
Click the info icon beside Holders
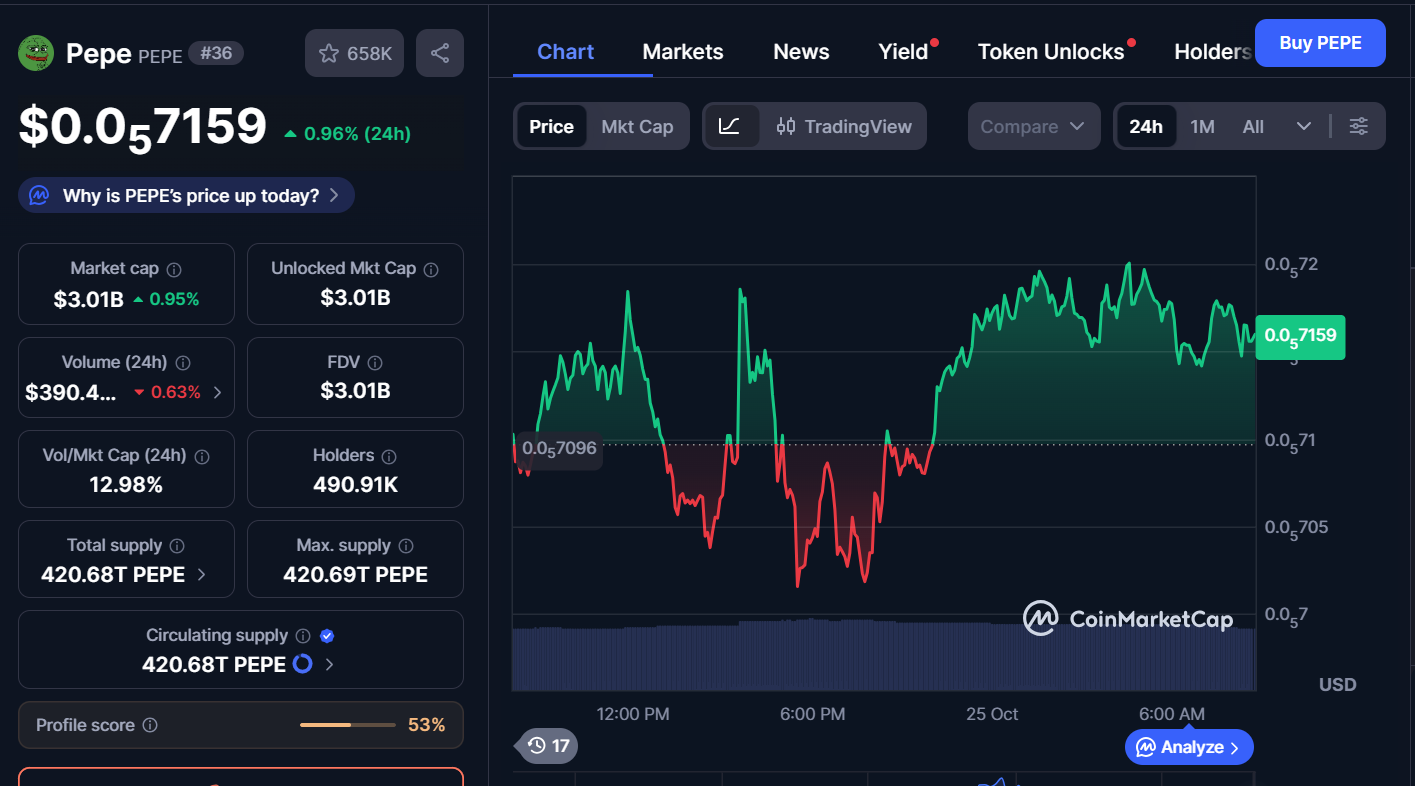pos(389,456)
